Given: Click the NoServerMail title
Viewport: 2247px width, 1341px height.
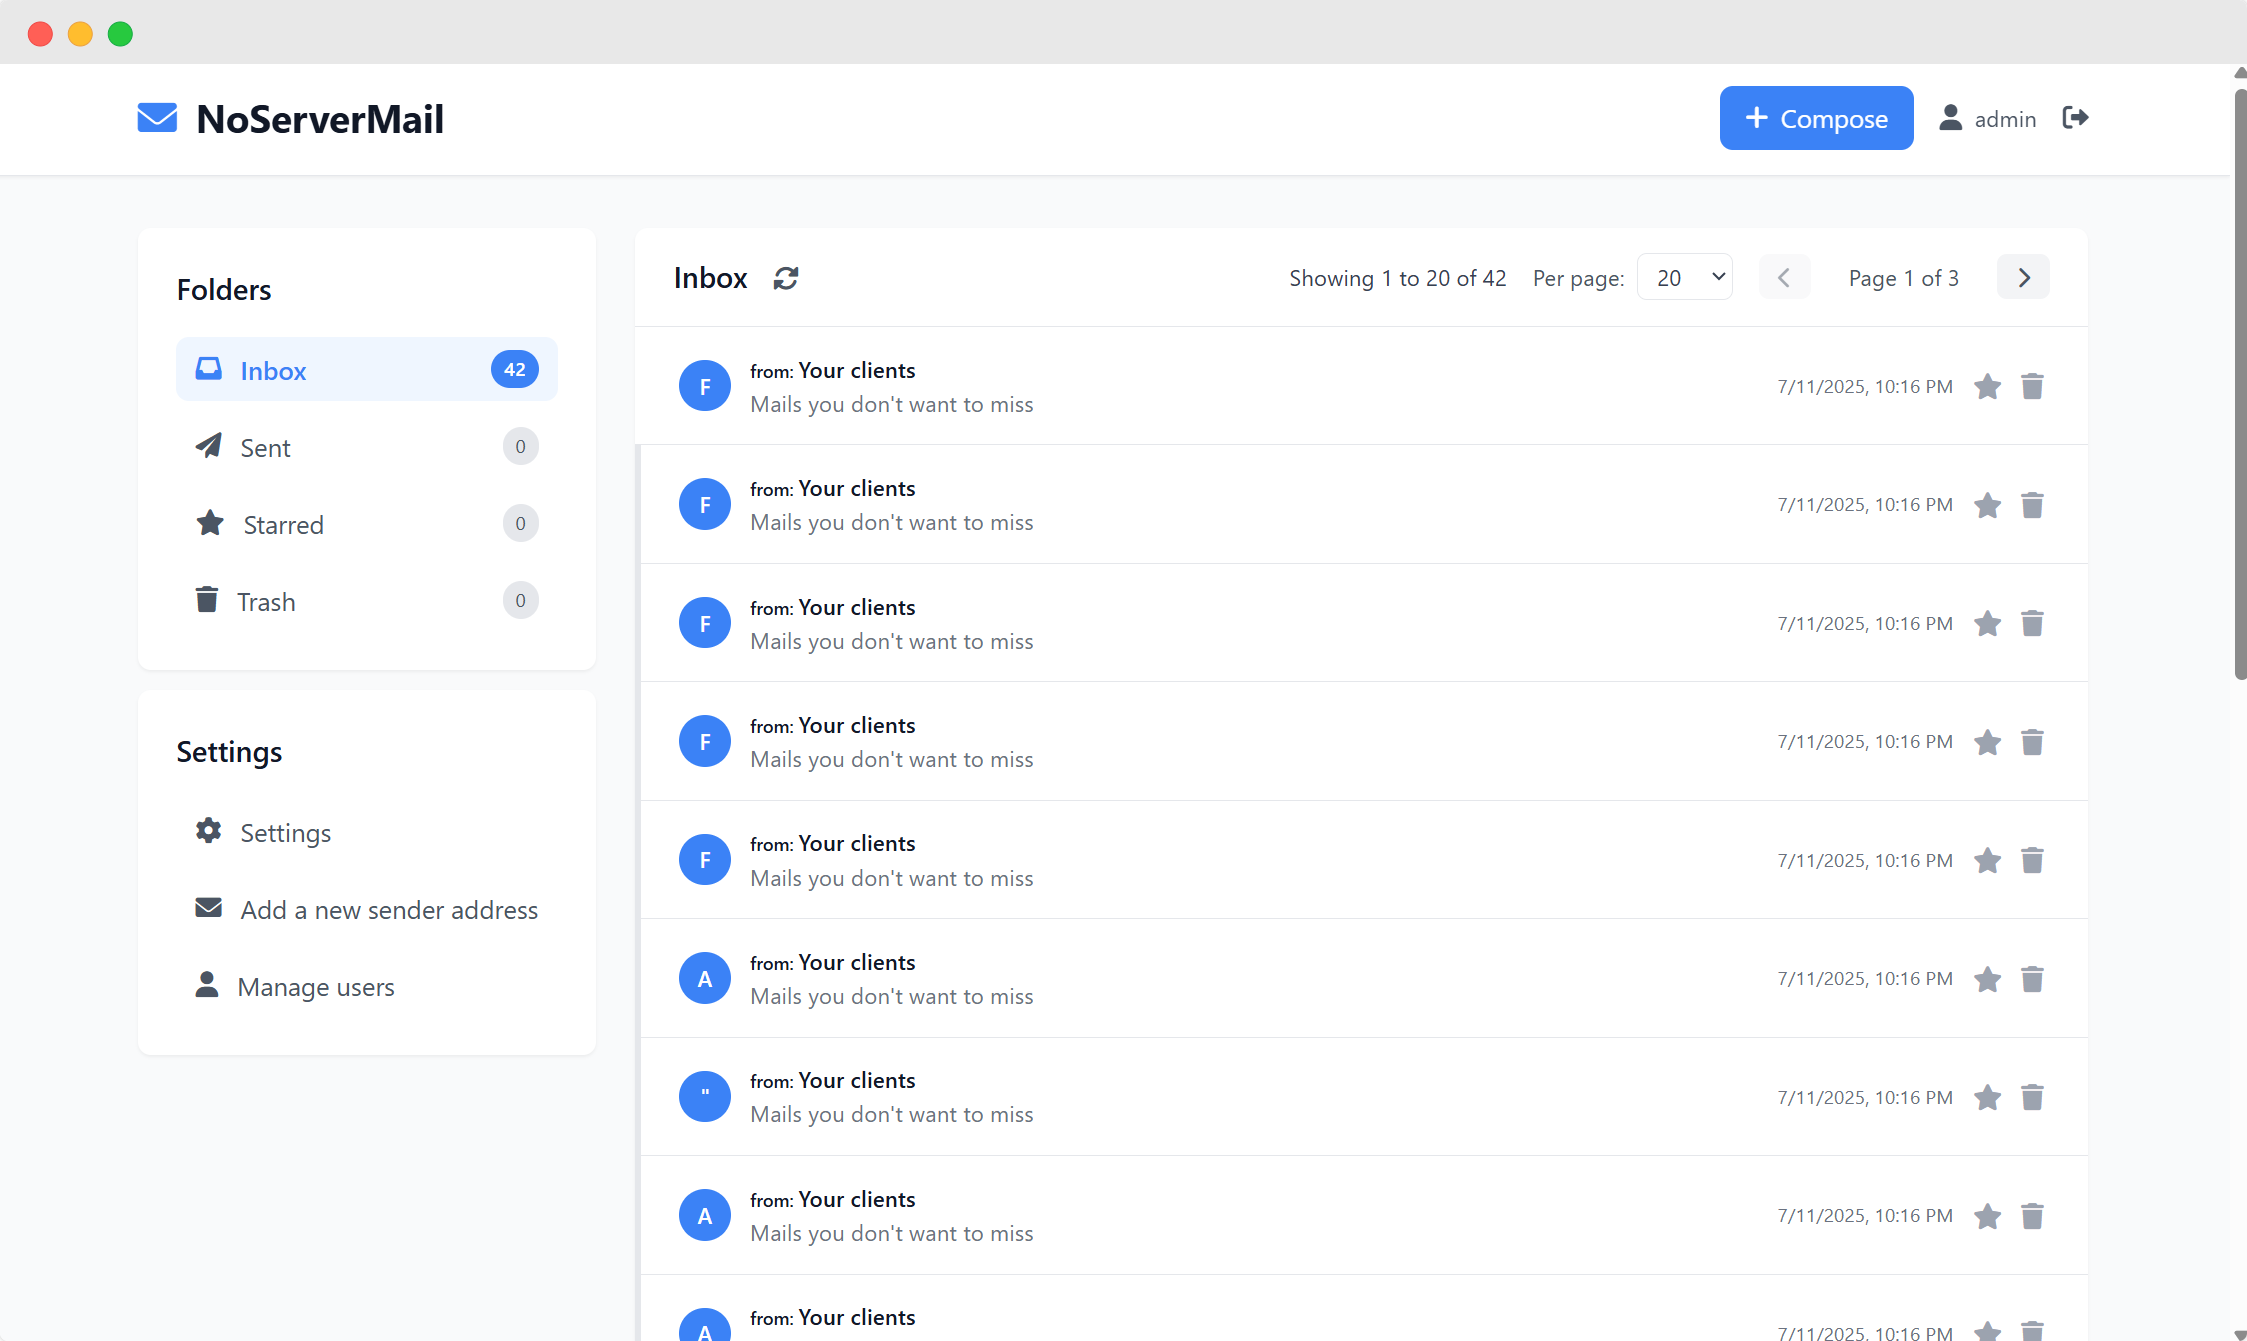Looking at the screenshot, I should point(320,119).
